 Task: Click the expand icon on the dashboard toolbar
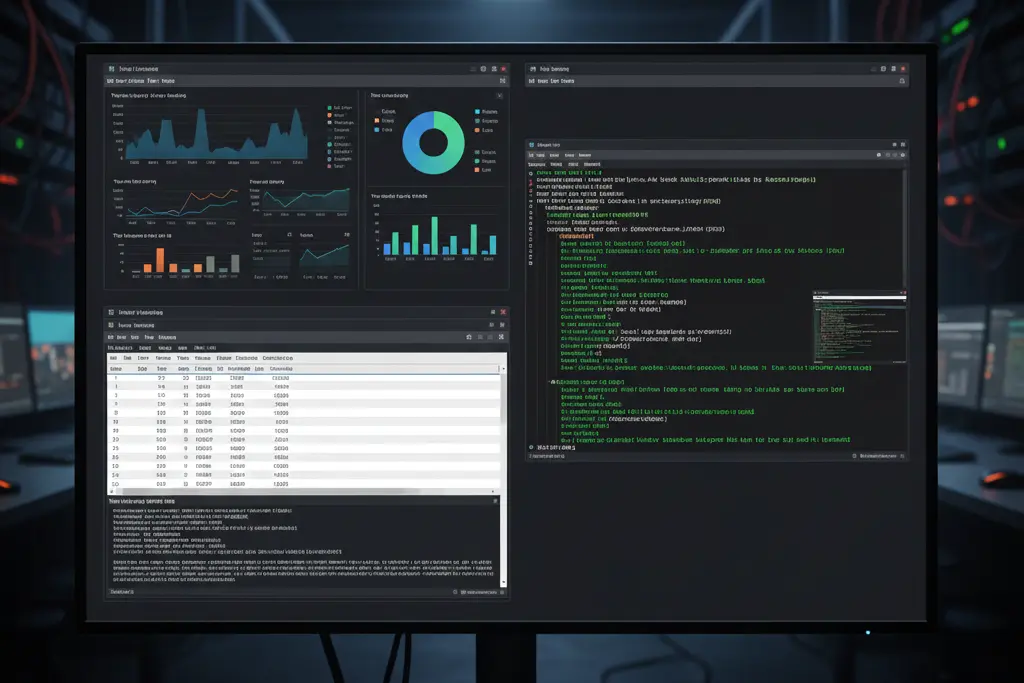point(502,81)
